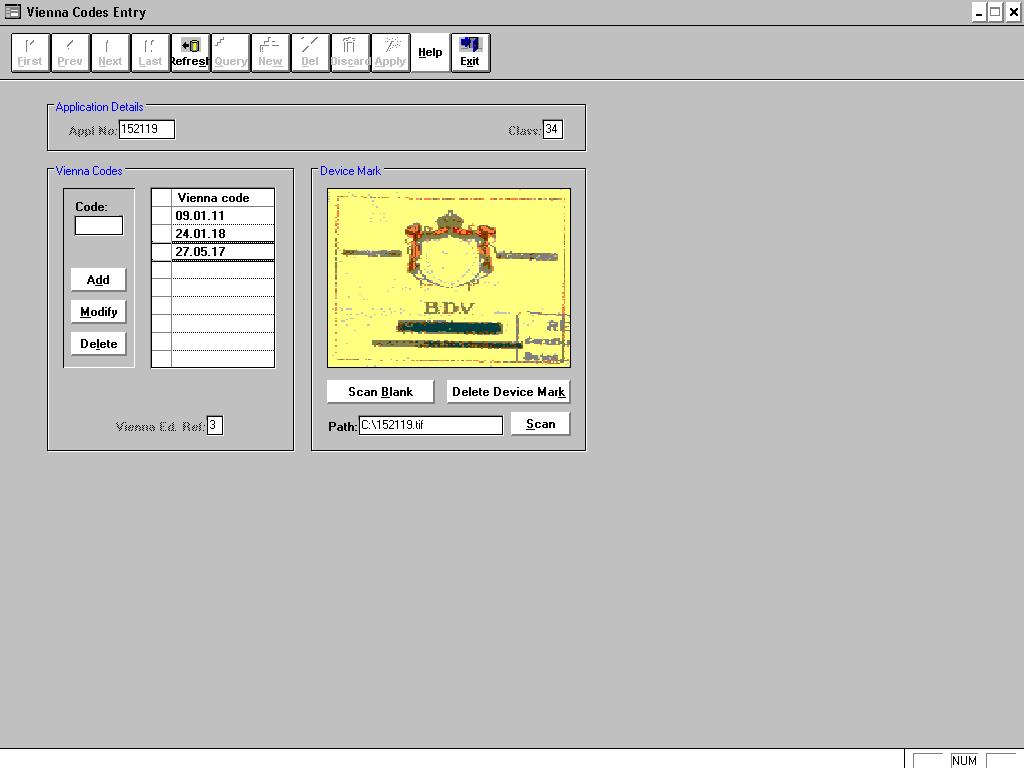The height and width of the screenshot is (768, 1024).
Task: Click the Query toolbar icon
Action: click(x=230, y=52)
